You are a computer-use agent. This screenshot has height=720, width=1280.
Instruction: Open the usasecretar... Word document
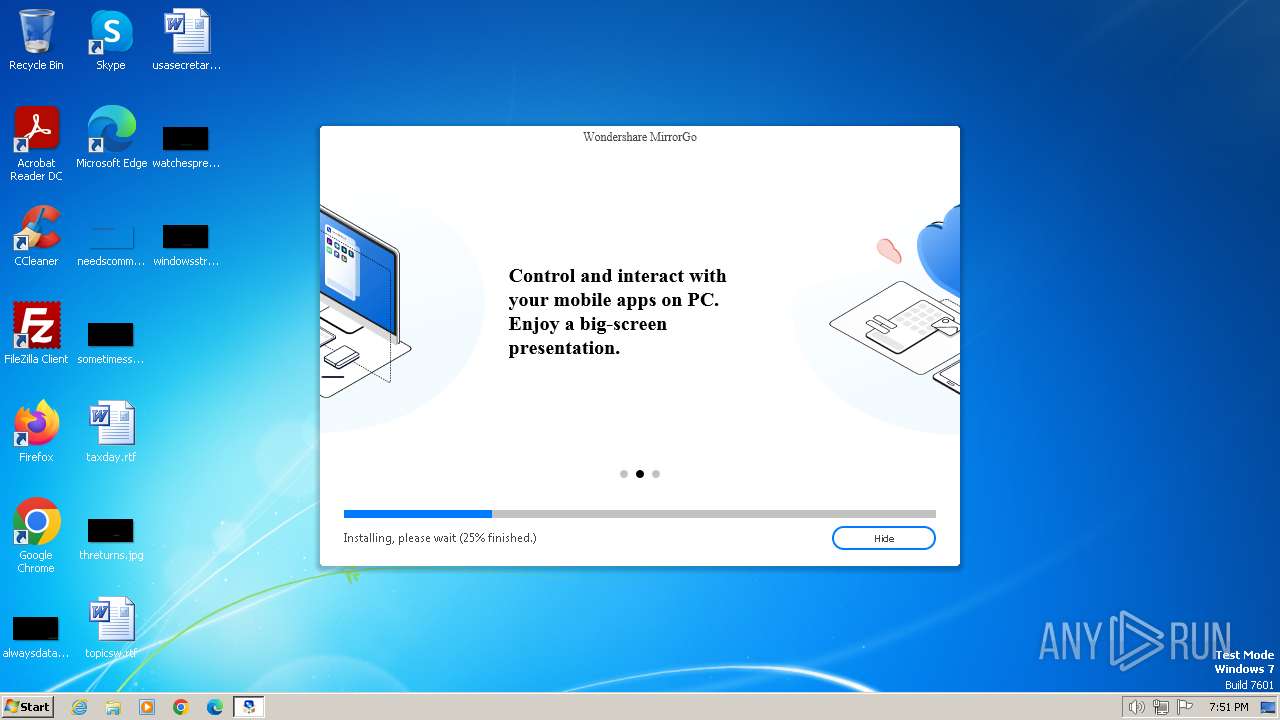click(x=186, y=40)
